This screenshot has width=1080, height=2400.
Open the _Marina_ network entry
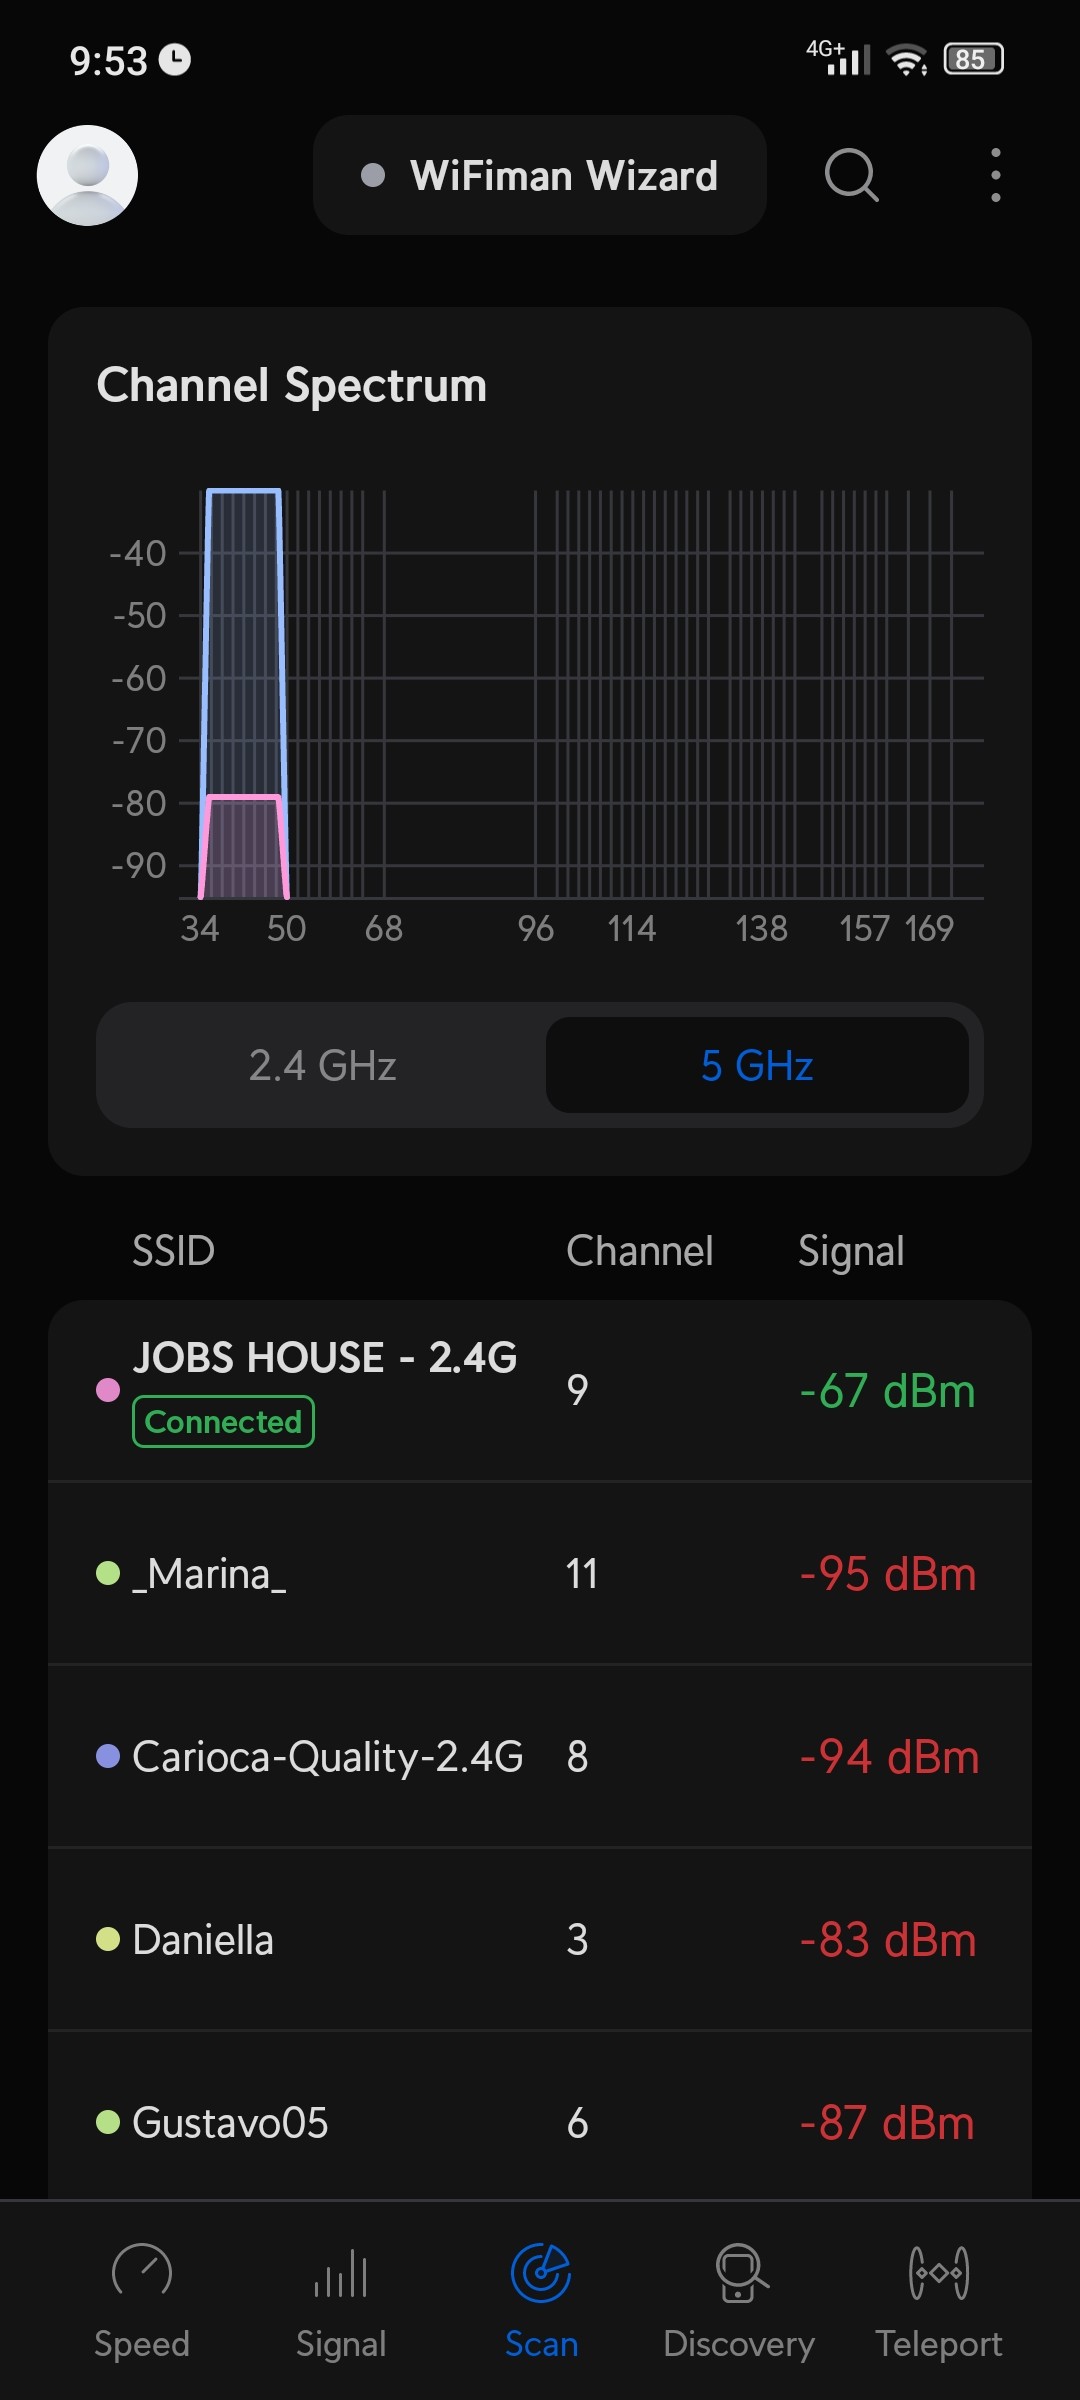tap(540, 1574)
